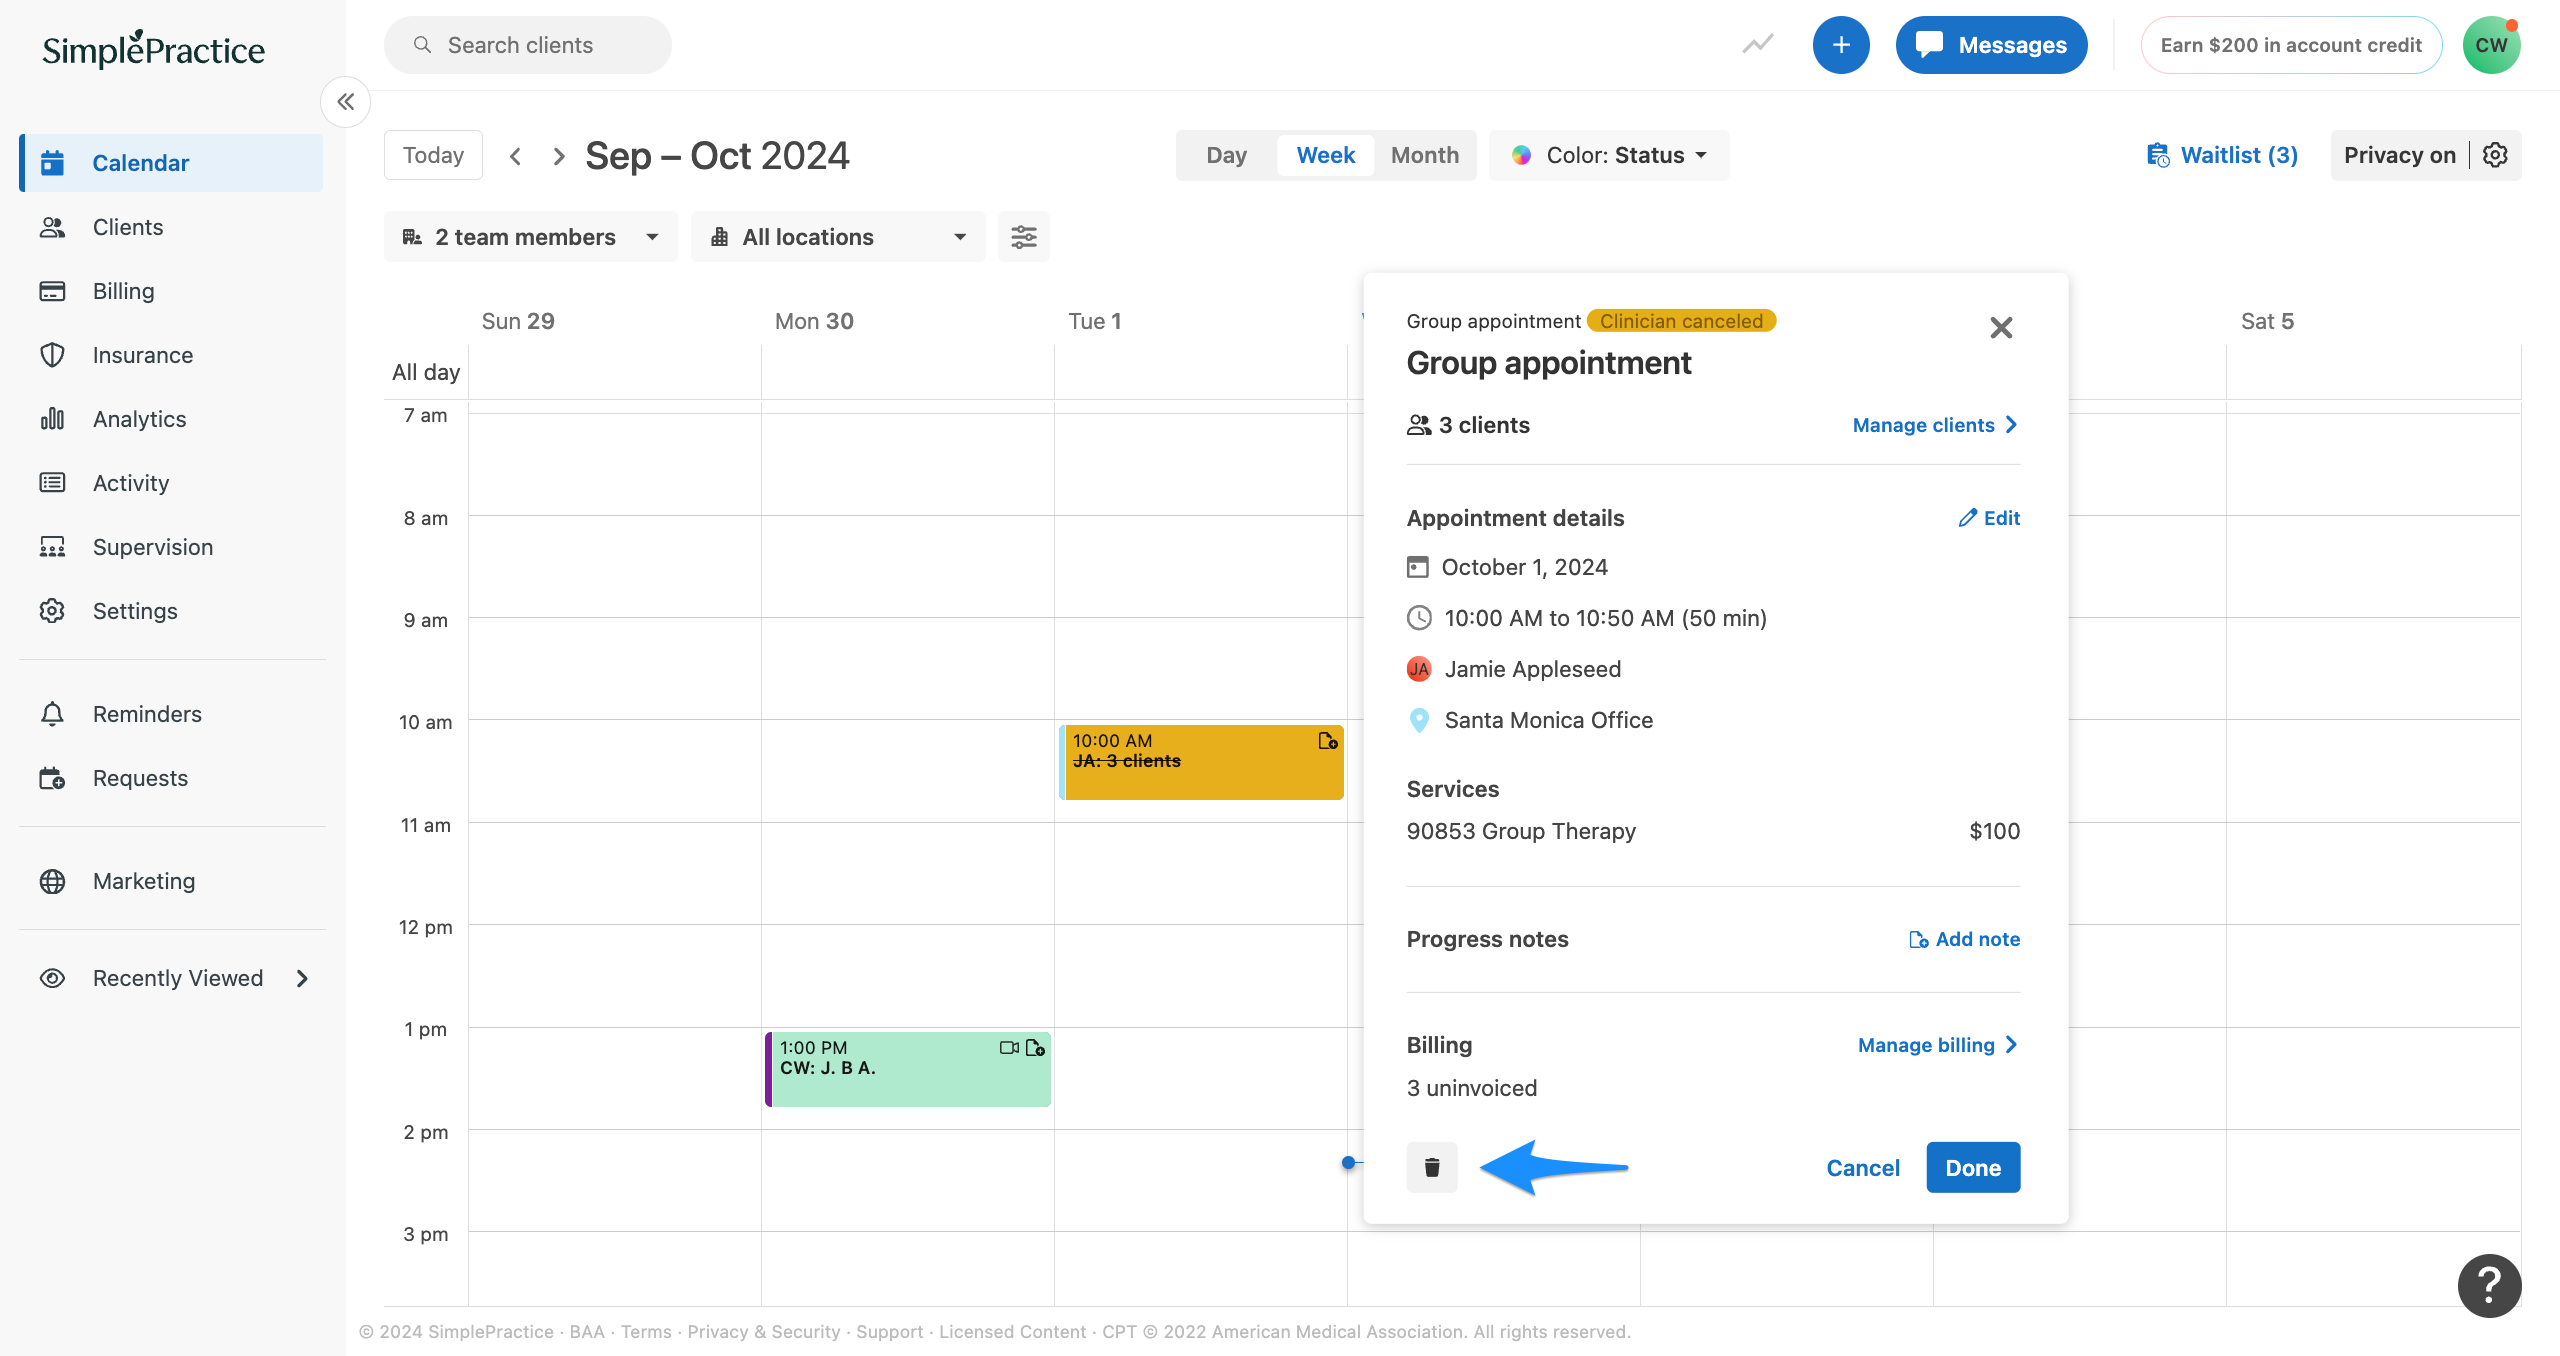Open Billing in sidebar

[171, 291]
